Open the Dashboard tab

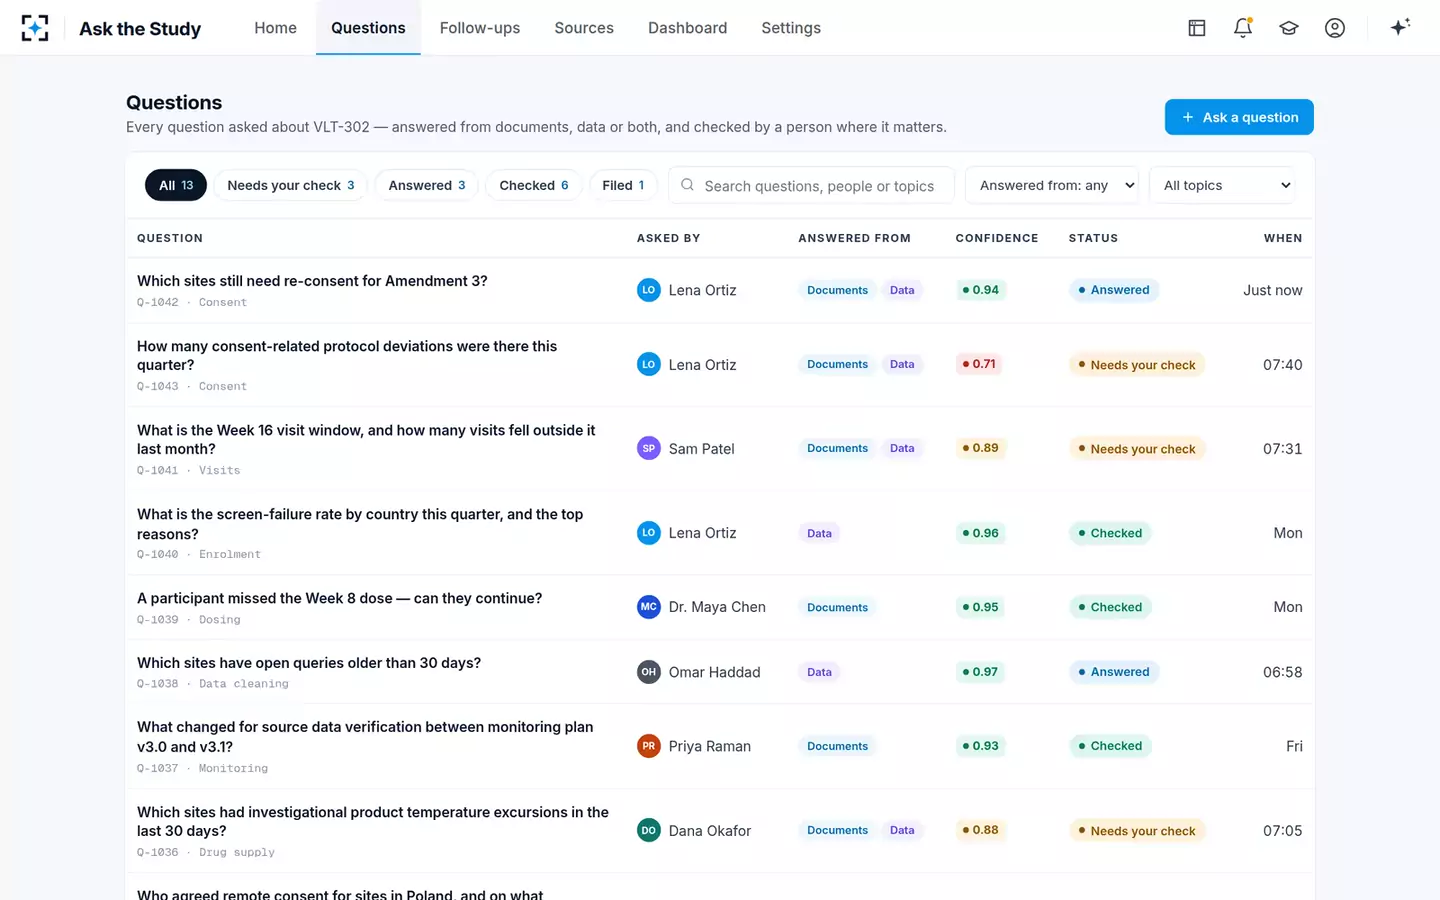[x=688, y=28]
